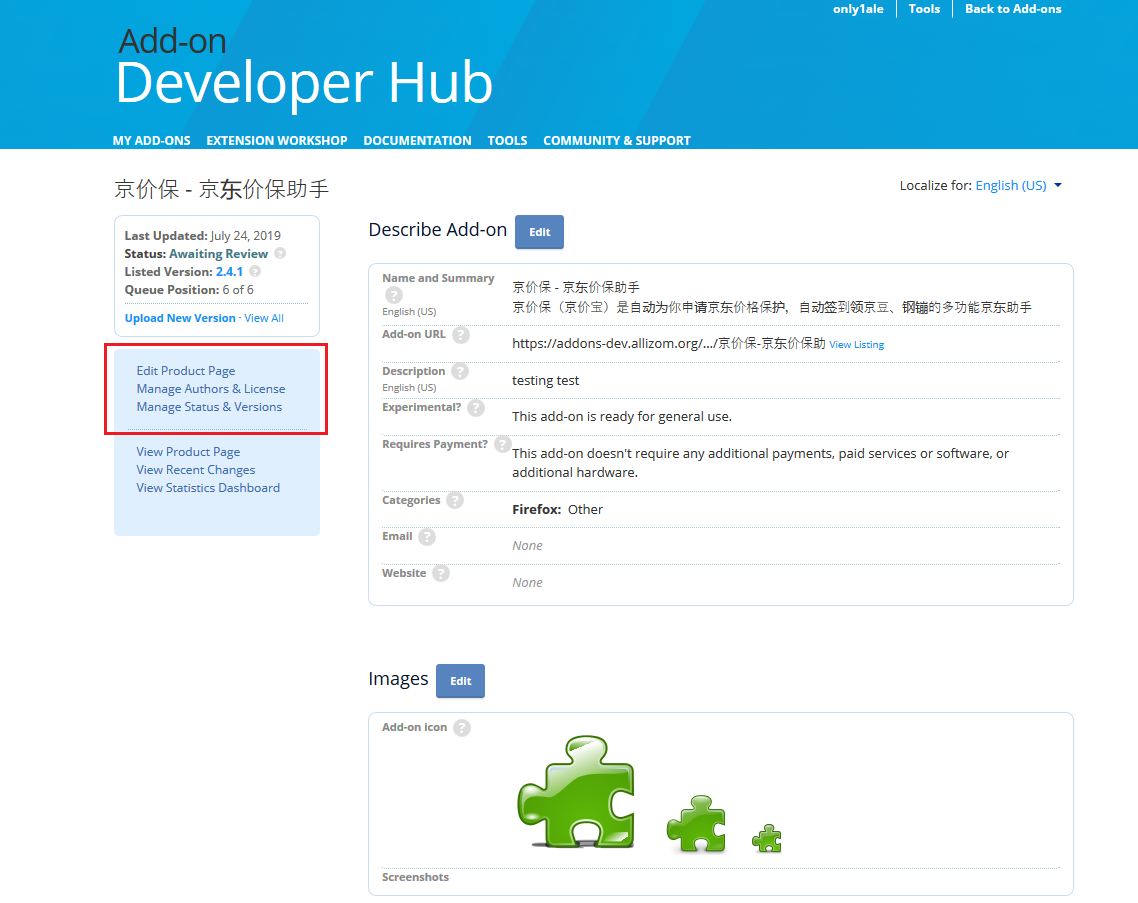Image resolution: width=1138 pixels, height=903 pixels.
Task: Click help icon beside Requires Payment? label
Action: (502, 444)
